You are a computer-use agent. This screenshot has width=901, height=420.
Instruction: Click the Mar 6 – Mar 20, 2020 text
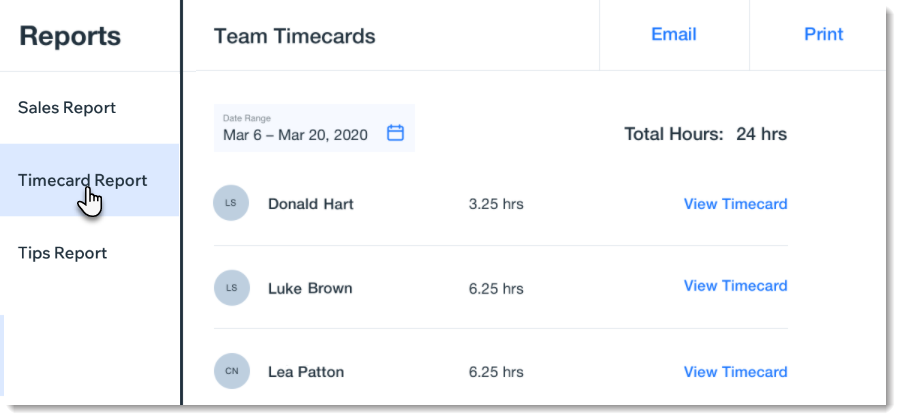(295, 135)
